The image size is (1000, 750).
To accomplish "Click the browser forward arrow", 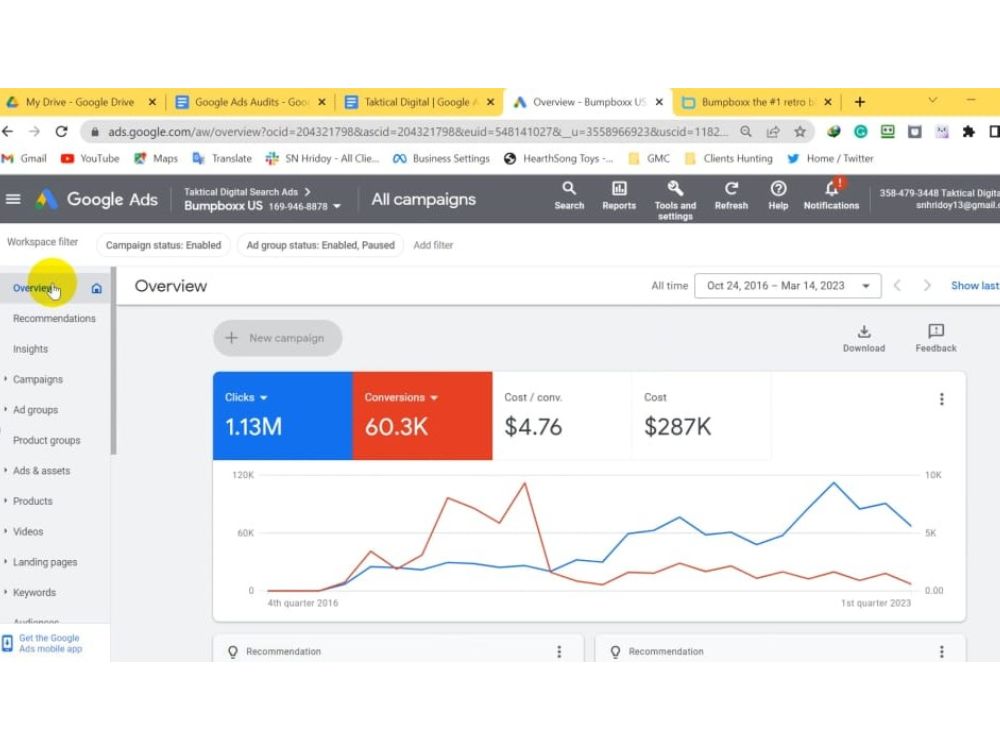I will click(34, 131).
